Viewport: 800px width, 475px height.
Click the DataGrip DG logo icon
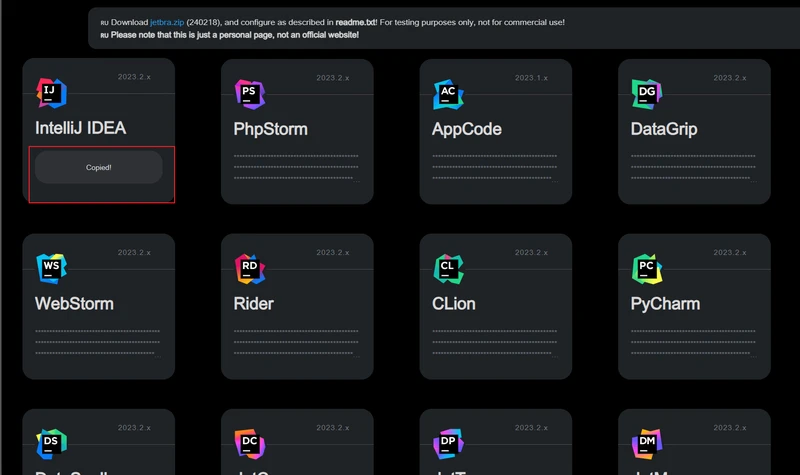pos(648,93)
